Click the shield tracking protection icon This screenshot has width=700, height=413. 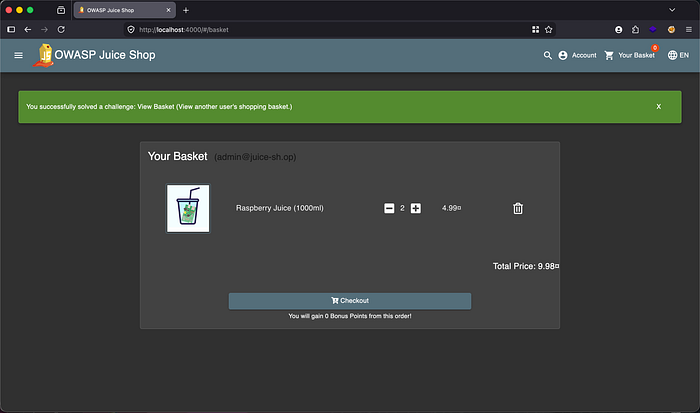click(131, 29)
